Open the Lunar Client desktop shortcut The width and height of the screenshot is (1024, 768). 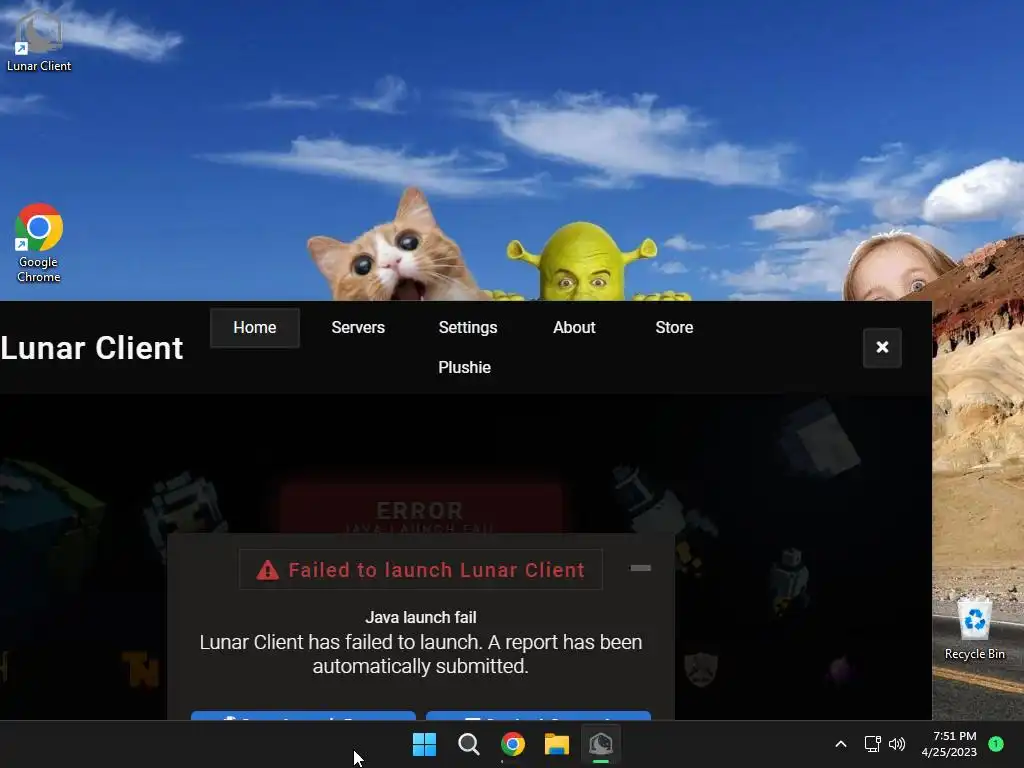(x=39, y=40)
